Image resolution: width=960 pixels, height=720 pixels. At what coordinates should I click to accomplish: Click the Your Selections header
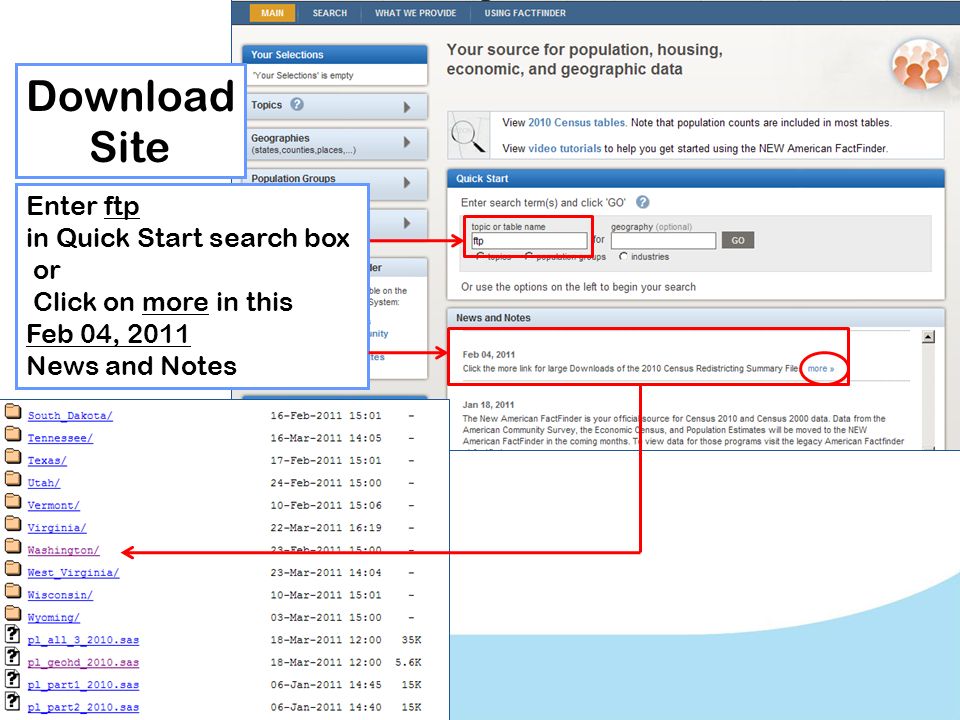(x=335, y=54)
